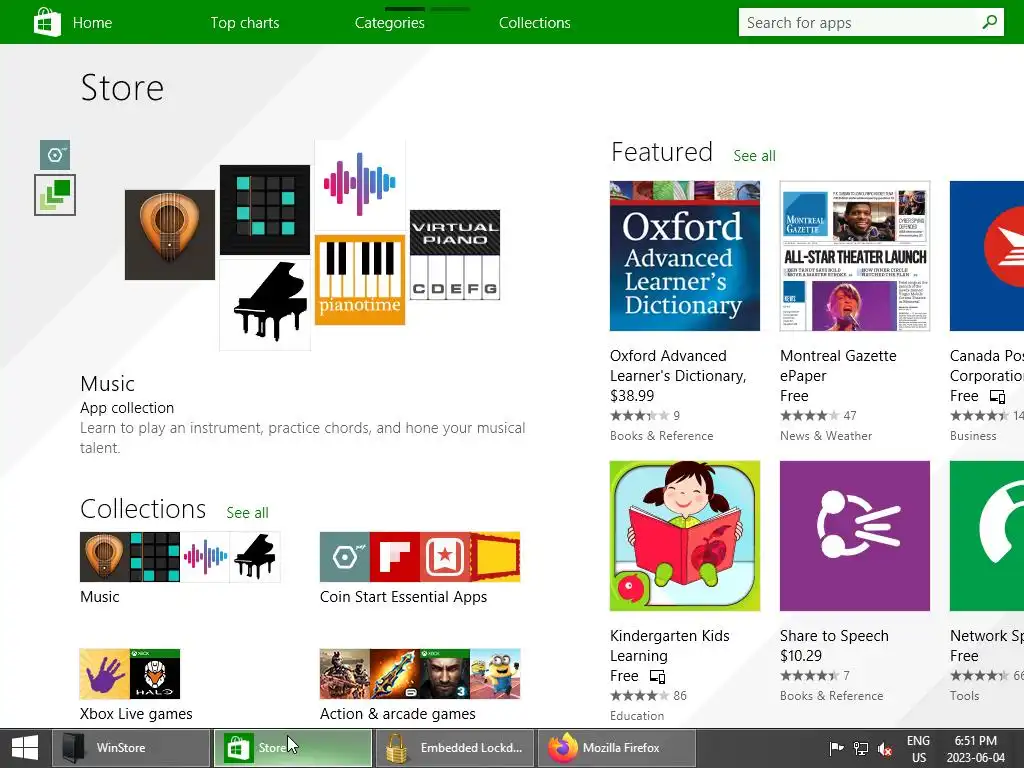Click yellow ticket icon in Coin Start collection

click(495, 557)
